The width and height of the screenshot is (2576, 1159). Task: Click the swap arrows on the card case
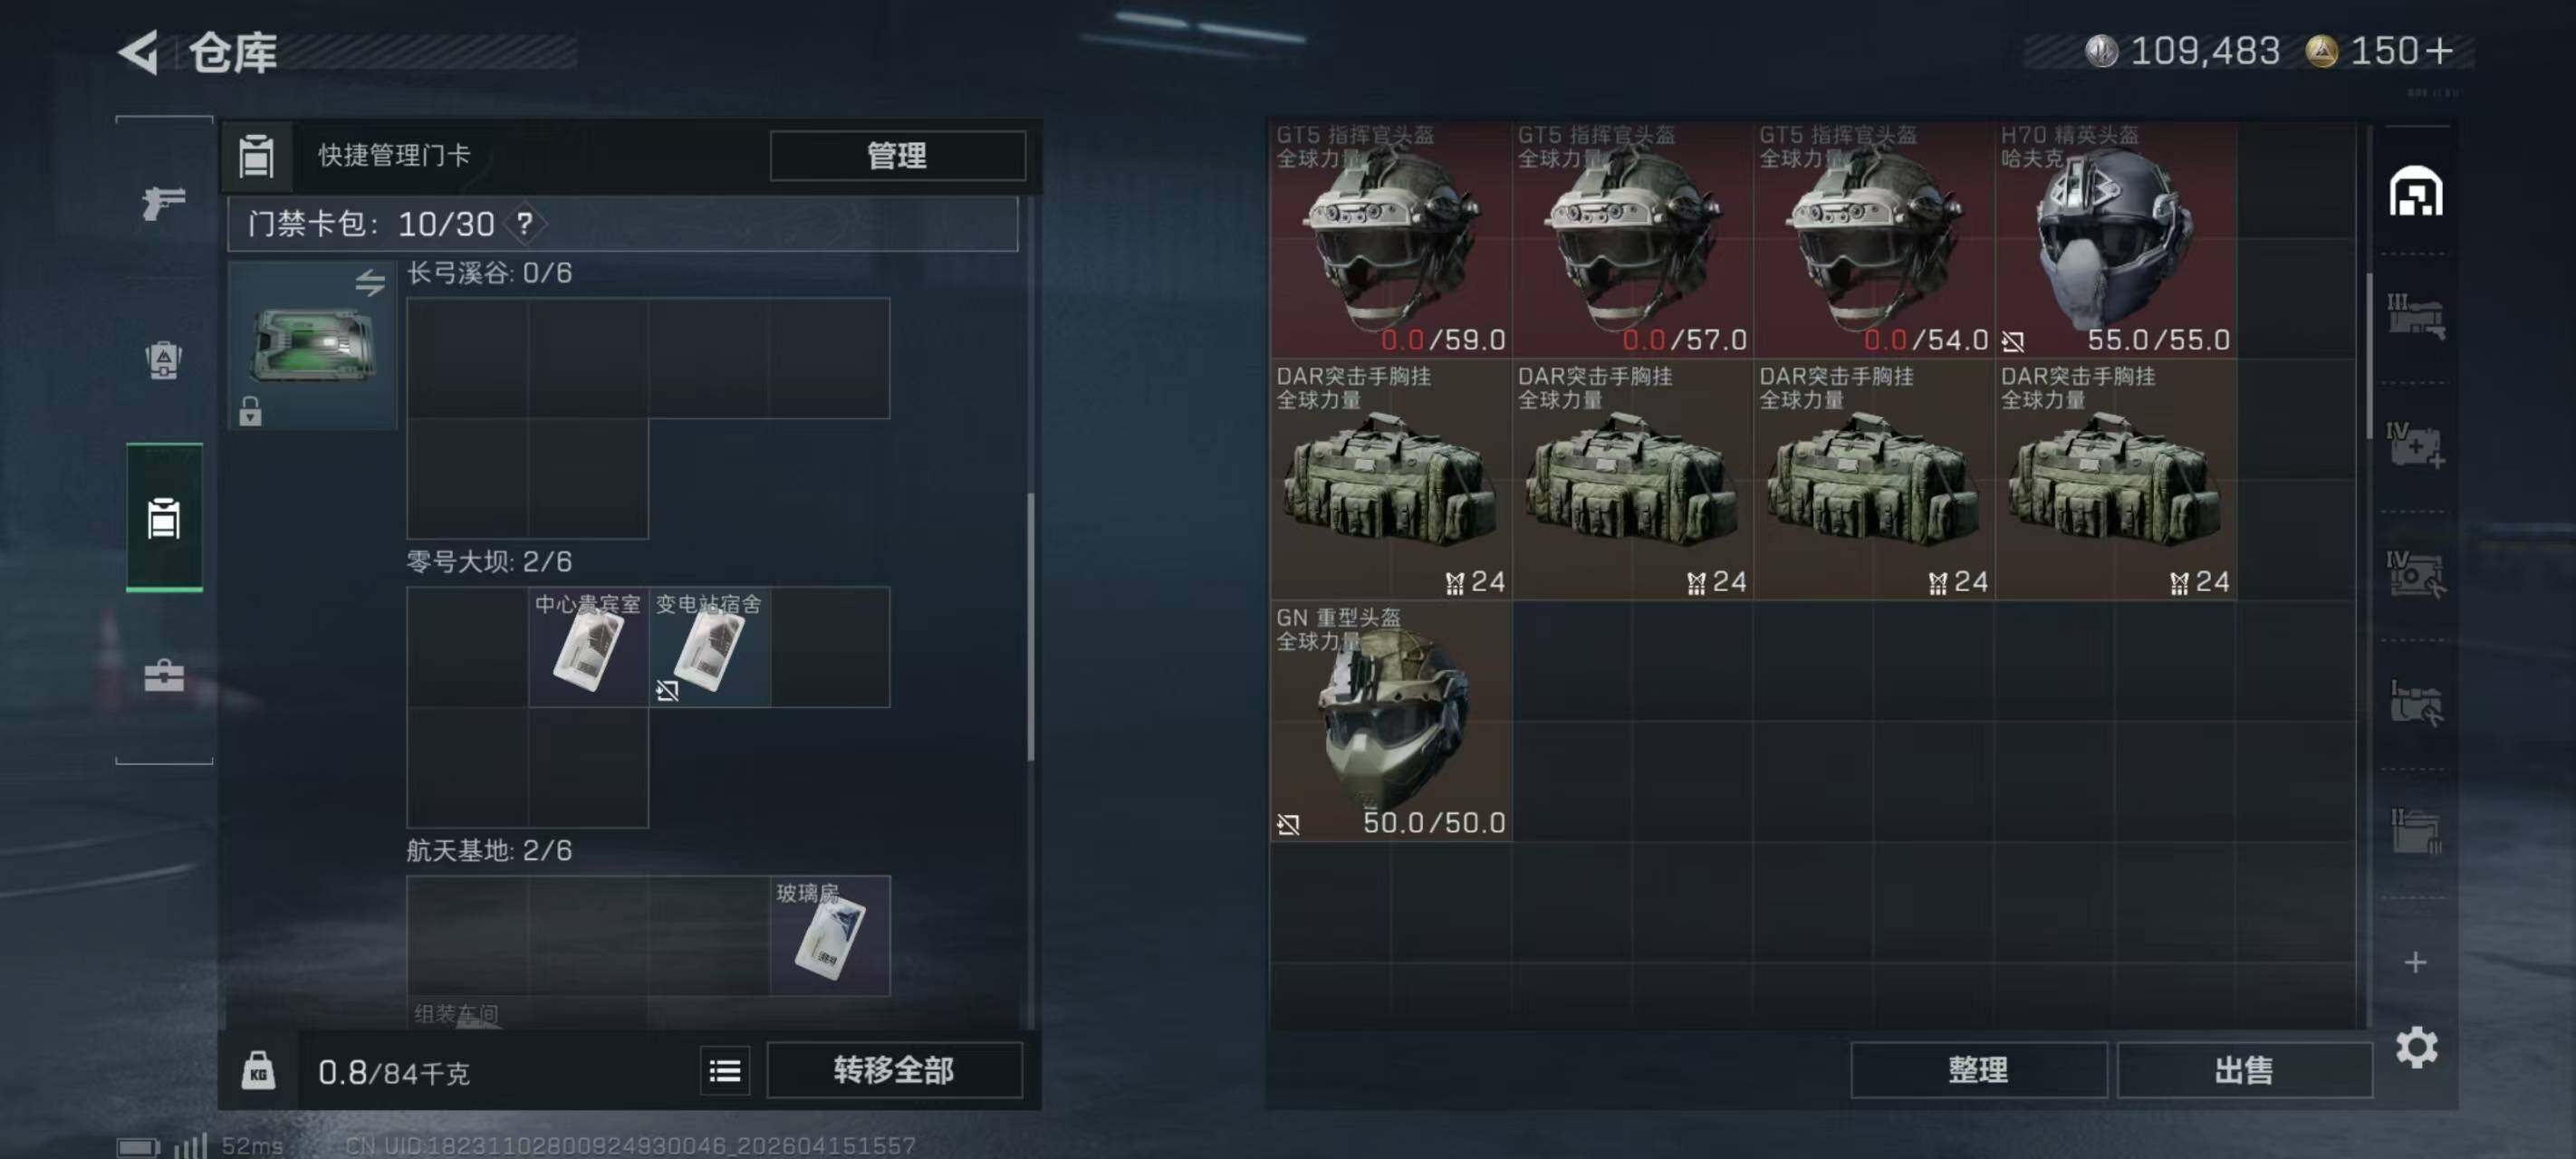370,283
